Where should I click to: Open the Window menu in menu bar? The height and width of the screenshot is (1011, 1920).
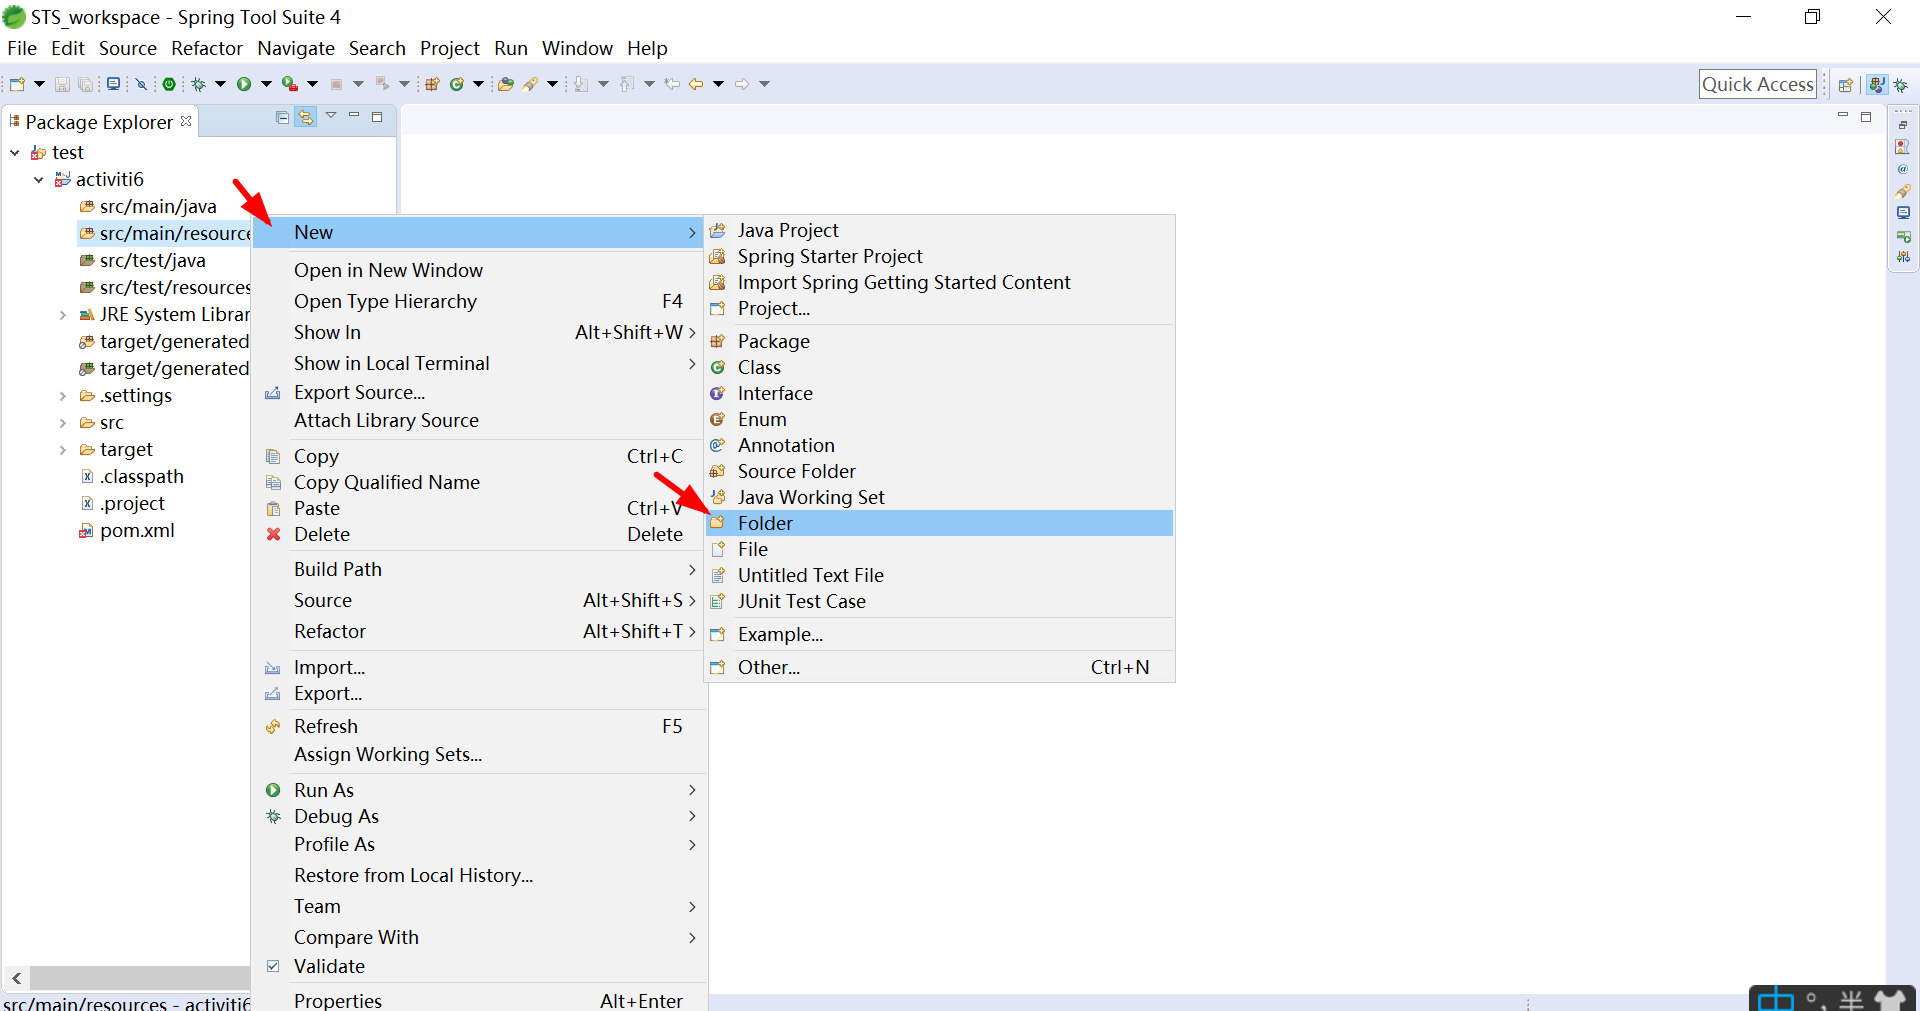click(577, 48)
